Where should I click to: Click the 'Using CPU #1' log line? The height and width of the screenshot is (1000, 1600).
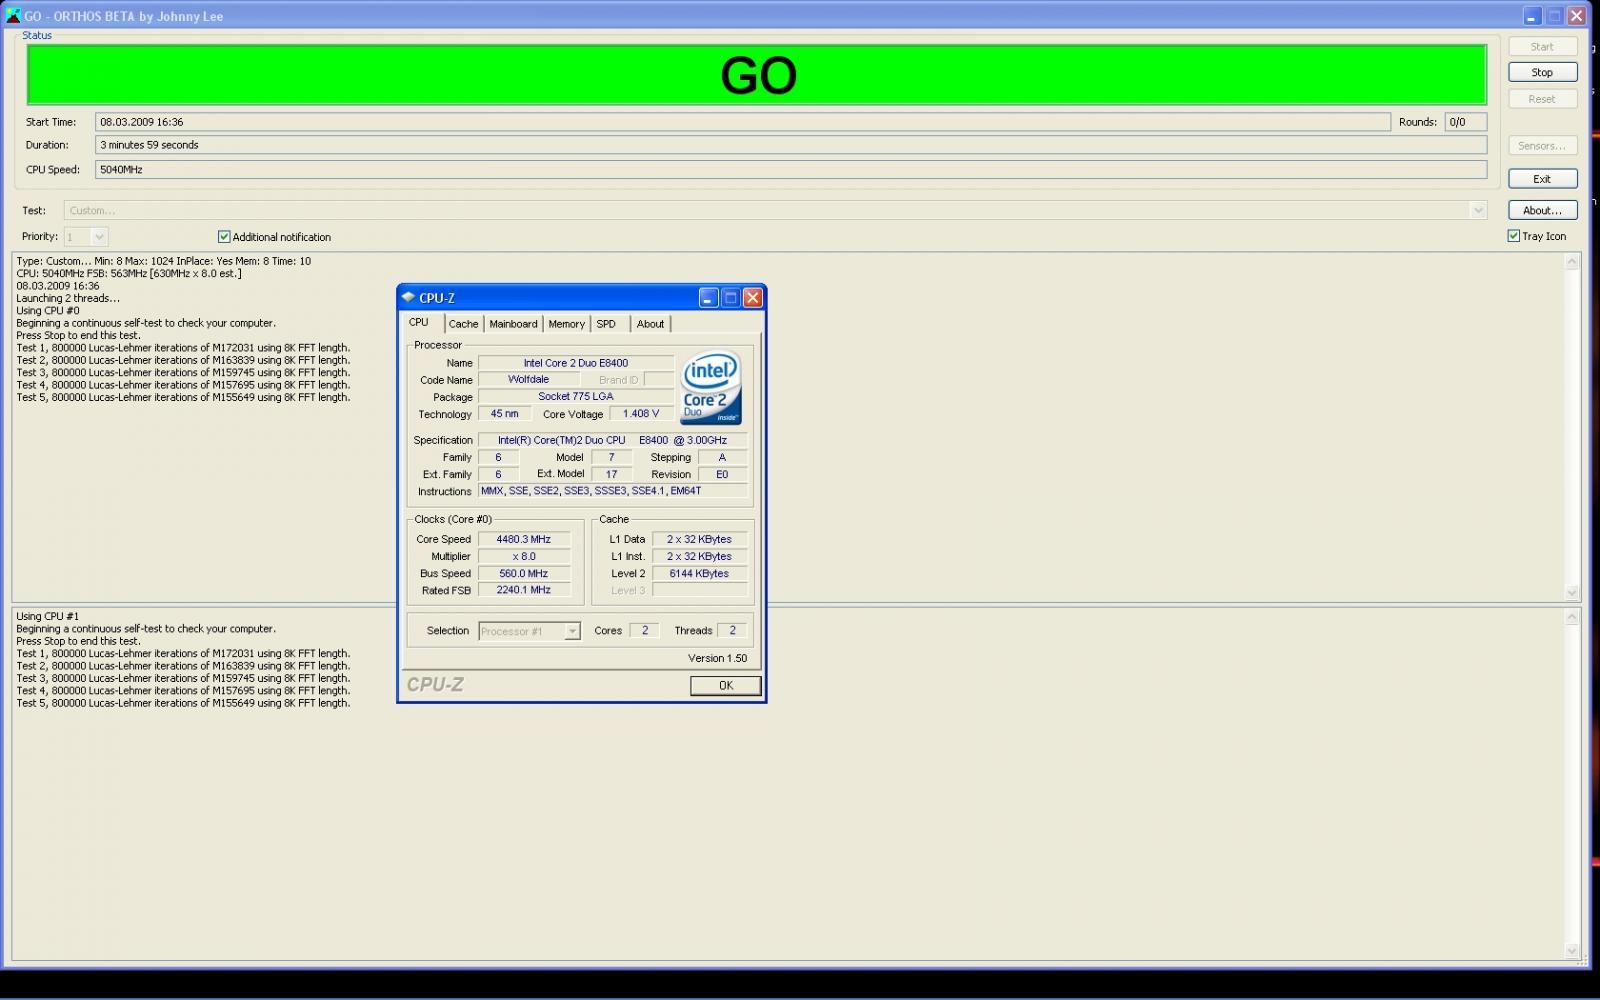[x=47, y=616]
